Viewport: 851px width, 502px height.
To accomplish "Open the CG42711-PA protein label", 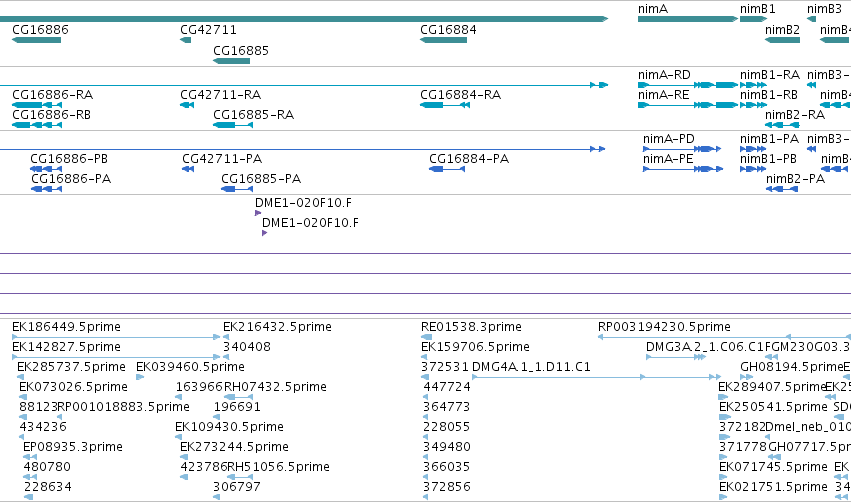I will pos(223,159).
